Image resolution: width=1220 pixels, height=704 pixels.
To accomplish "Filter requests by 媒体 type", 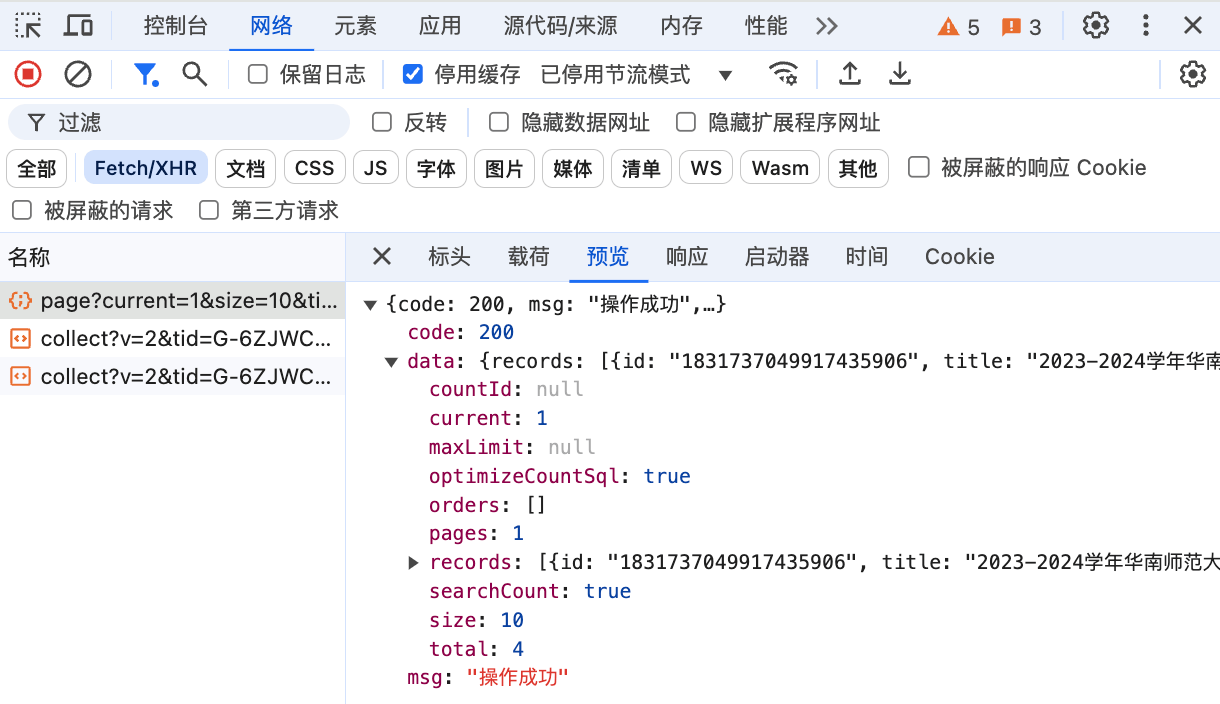I will [x=573, y=168].
